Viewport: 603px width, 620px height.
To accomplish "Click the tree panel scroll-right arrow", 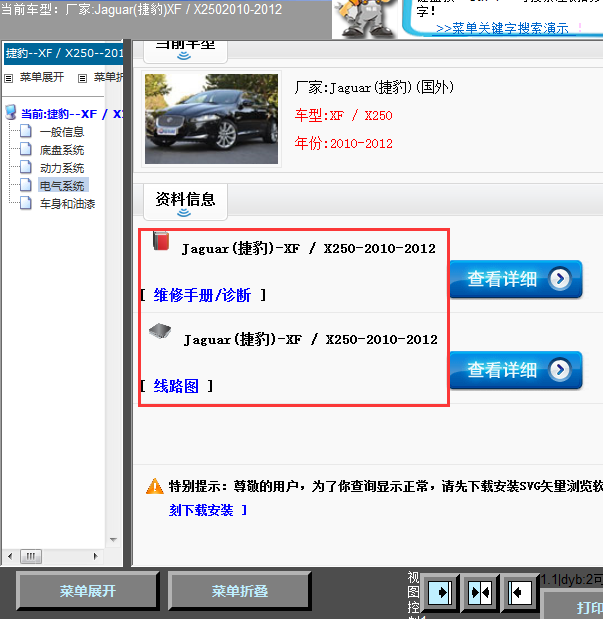I will coord(95,556).
